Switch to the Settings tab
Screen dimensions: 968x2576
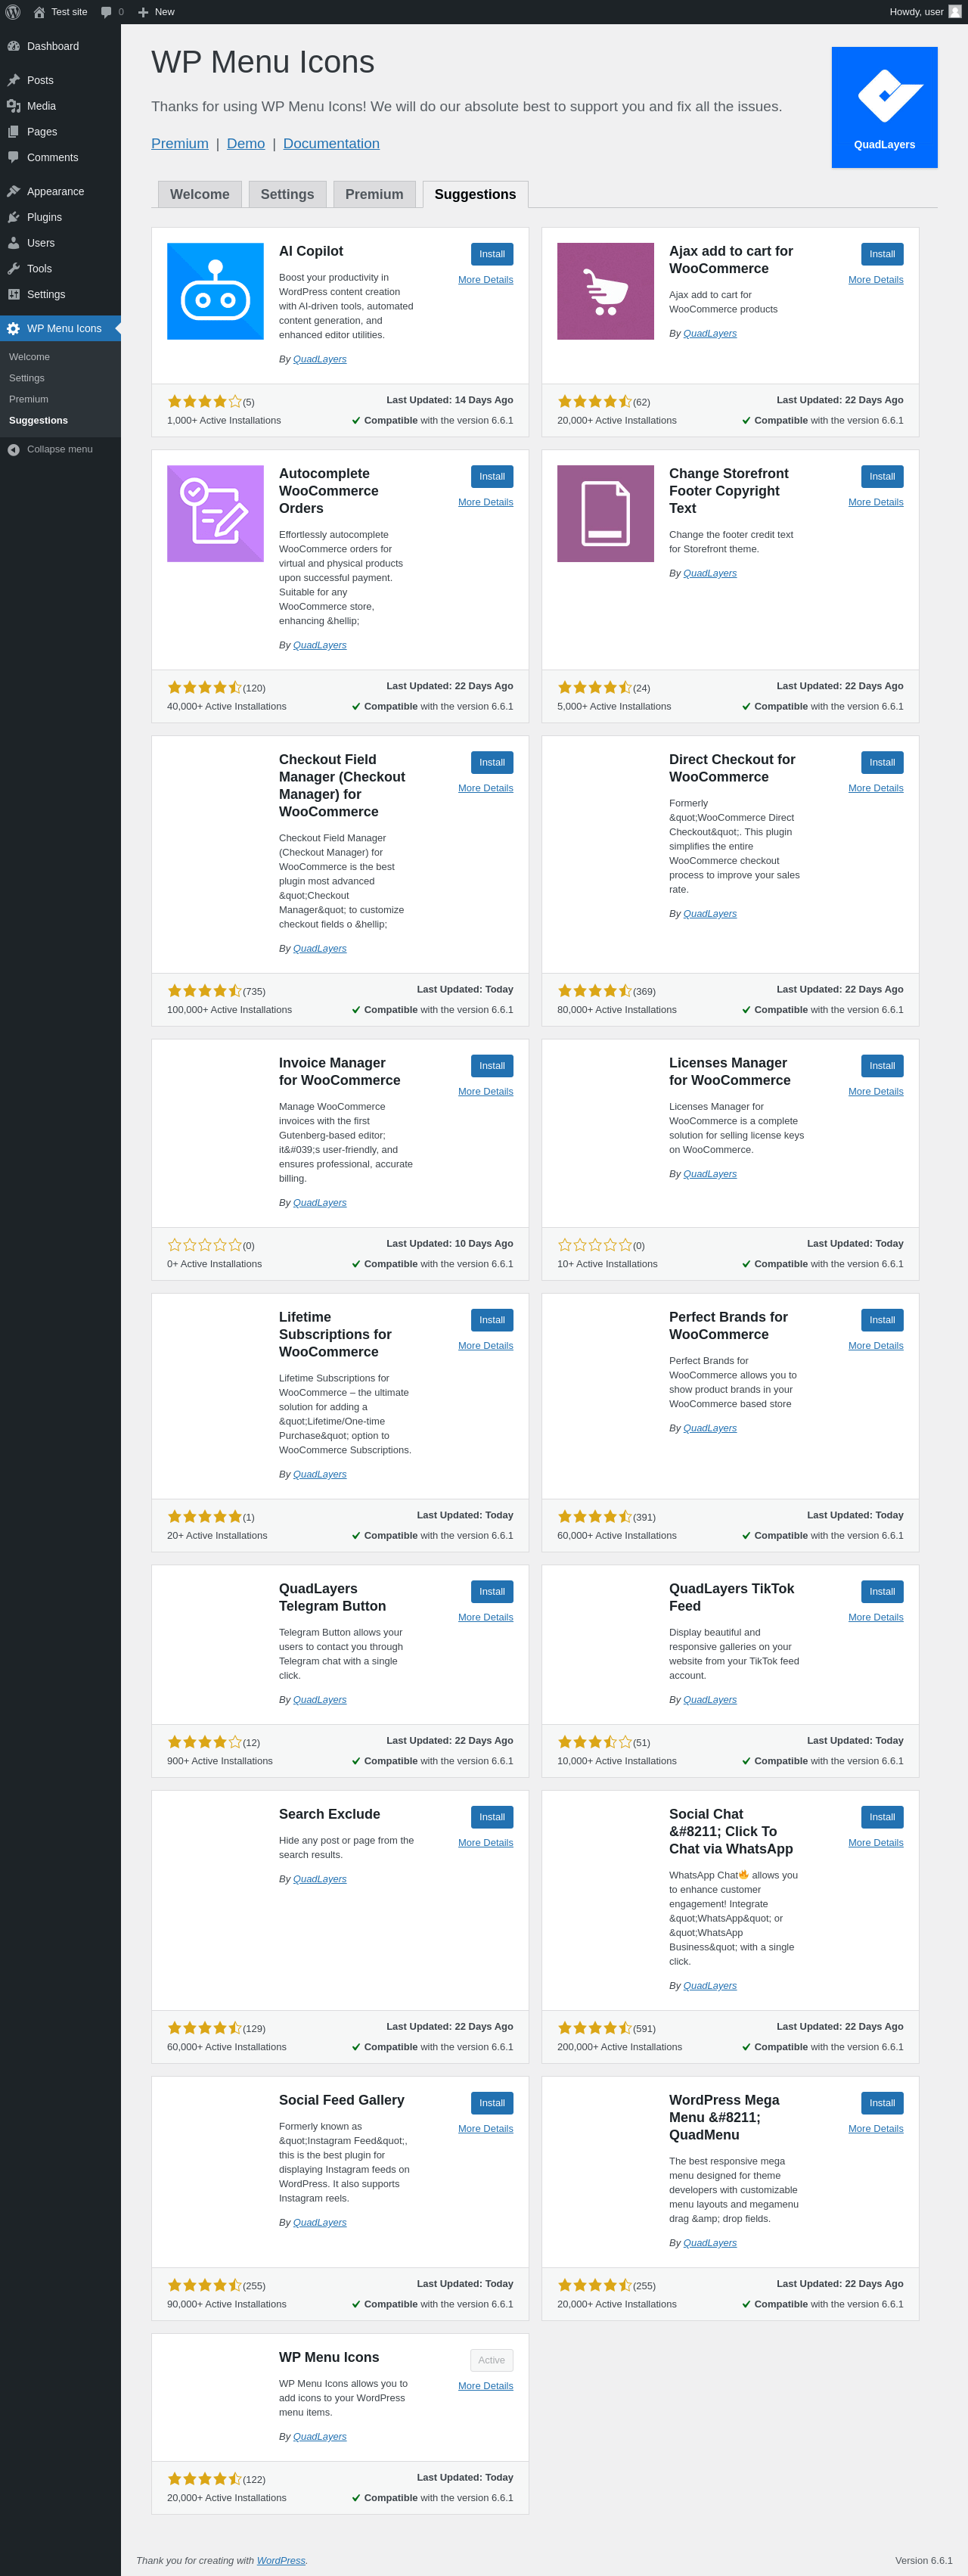[287, 194]
